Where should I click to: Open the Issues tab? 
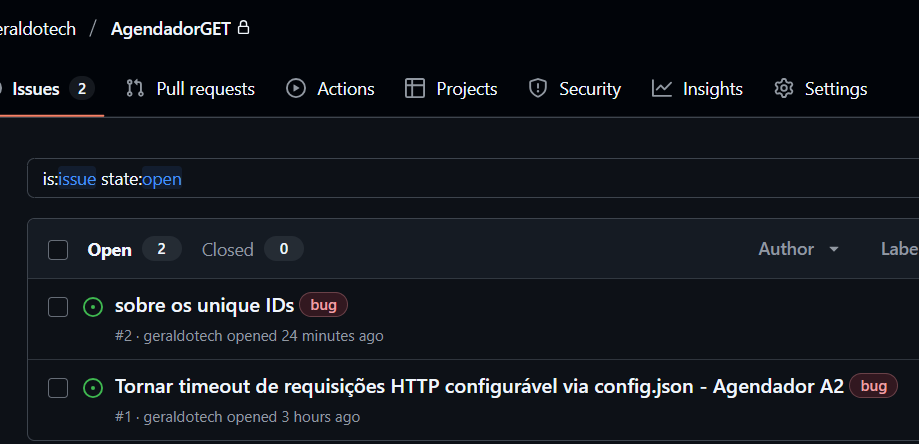tap(47, 89)
